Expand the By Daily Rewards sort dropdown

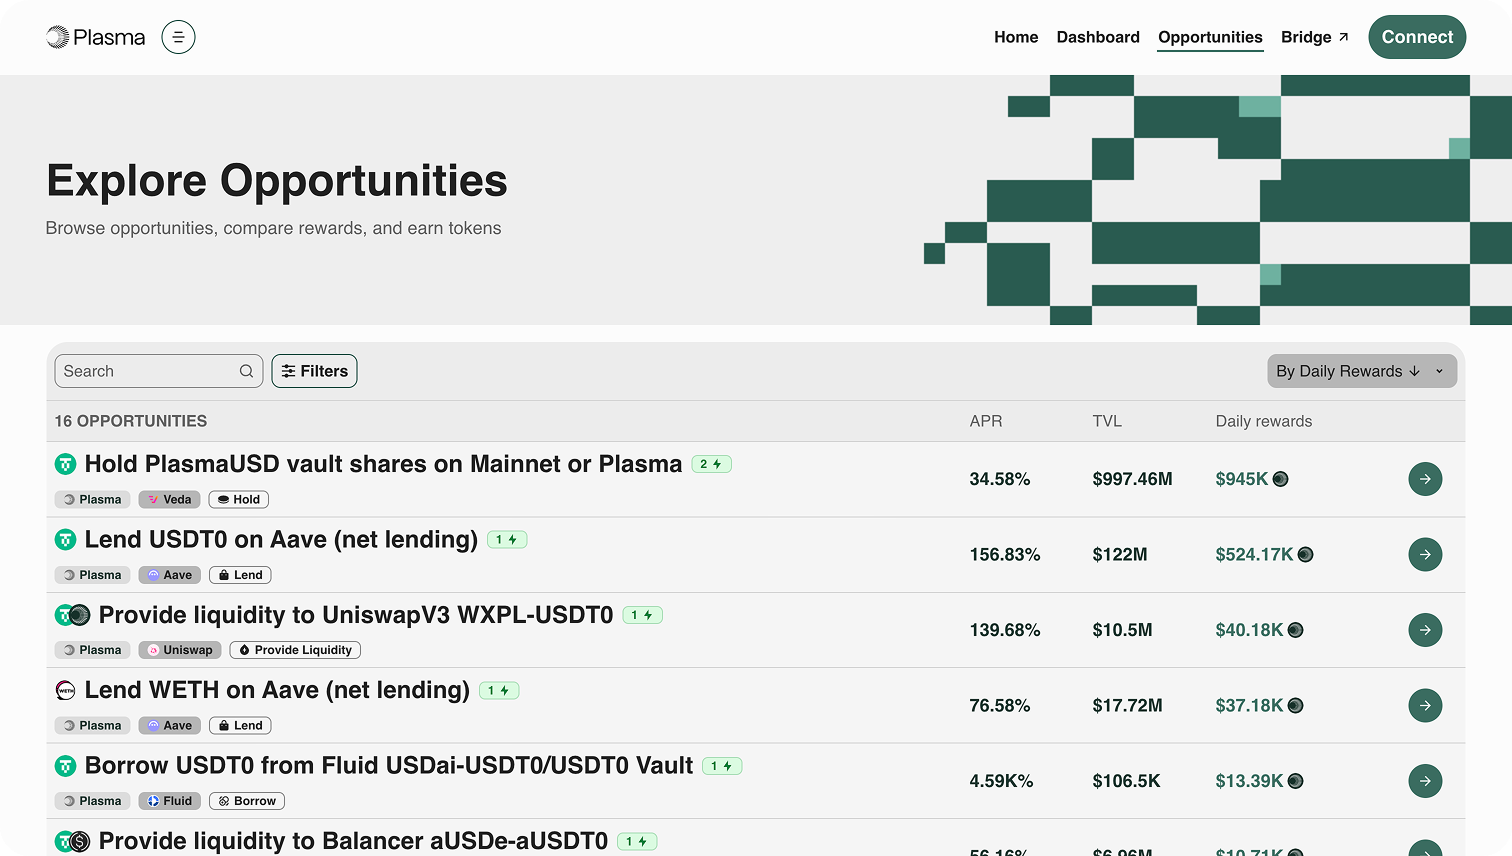coord(1361,371)
